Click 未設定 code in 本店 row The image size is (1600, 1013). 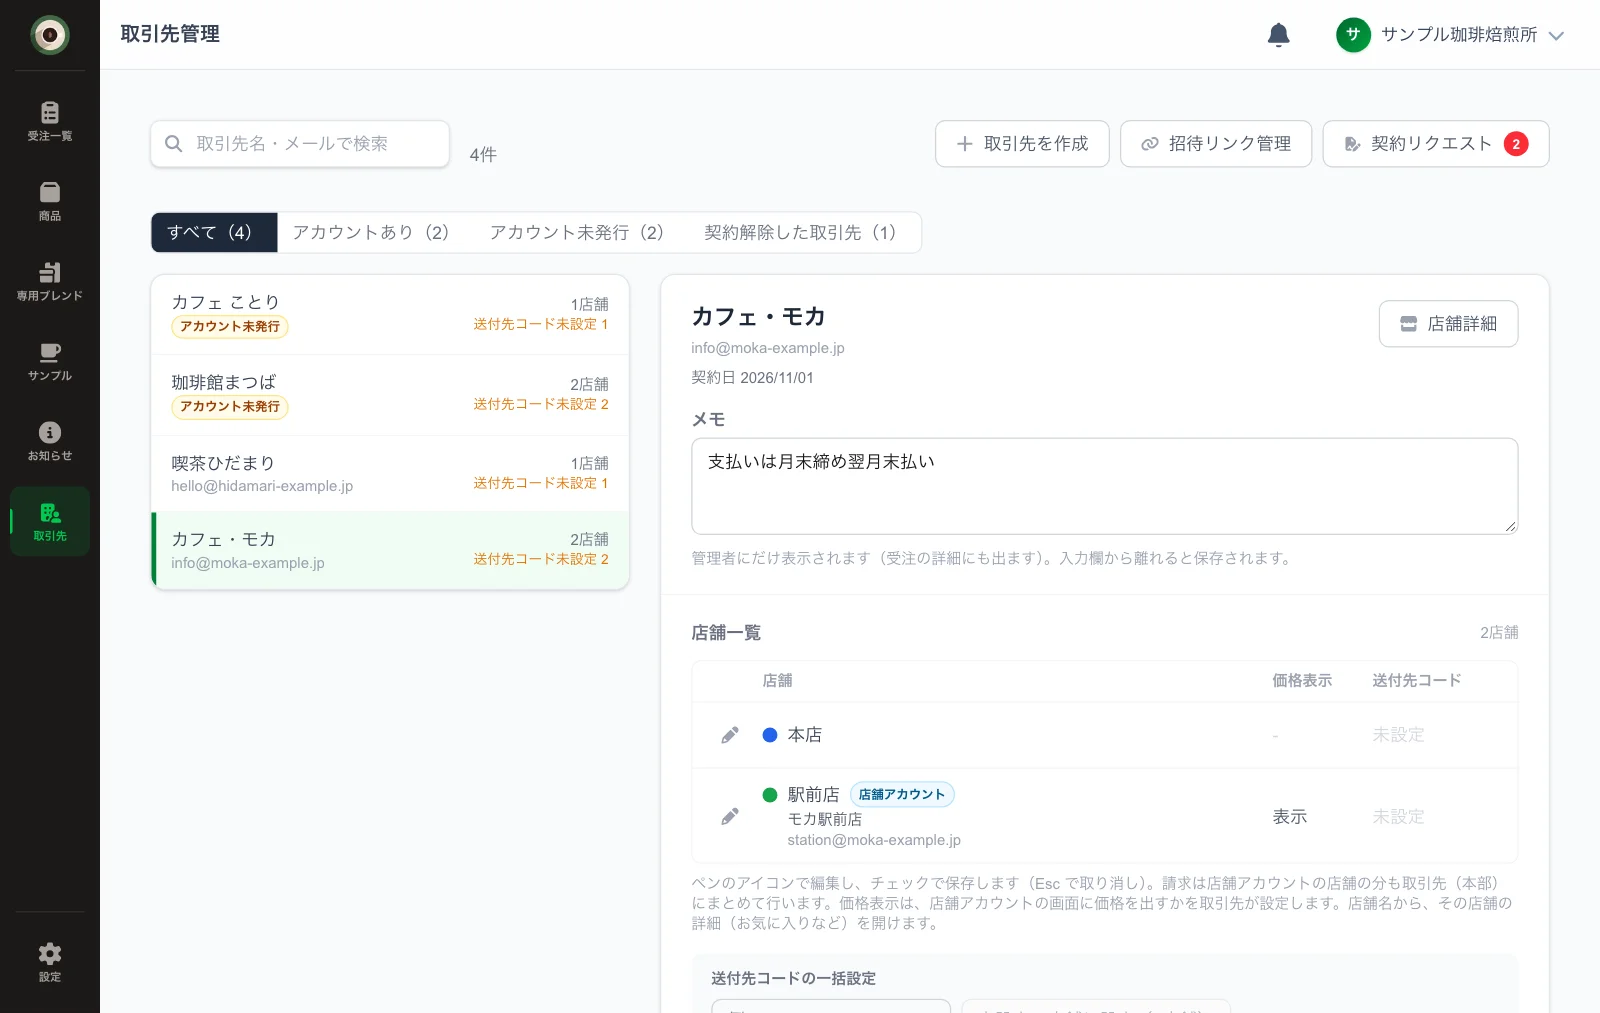(1398, 735)
